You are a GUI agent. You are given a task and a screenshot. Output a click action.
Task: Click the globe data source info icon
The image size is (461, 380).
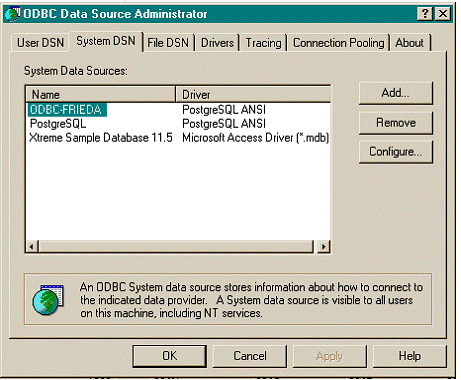tap(48, 299)
